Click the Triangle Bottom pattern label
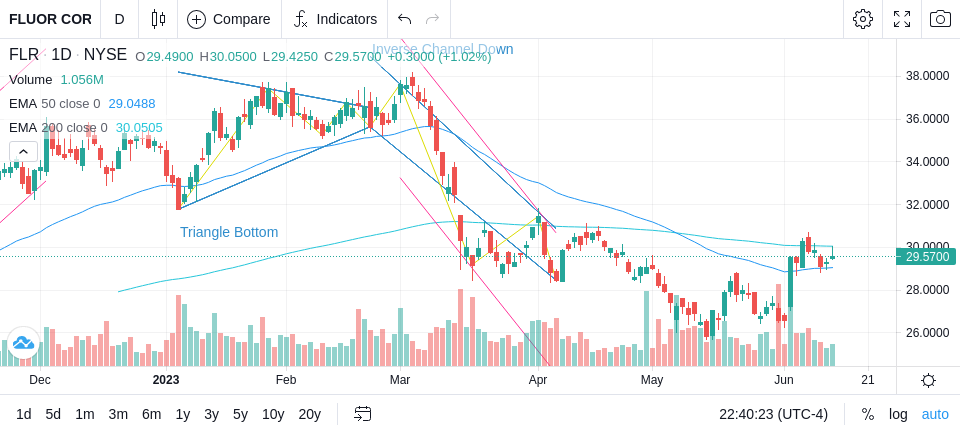The width and height of the screenshot is (960, 433). click(229, 232)
